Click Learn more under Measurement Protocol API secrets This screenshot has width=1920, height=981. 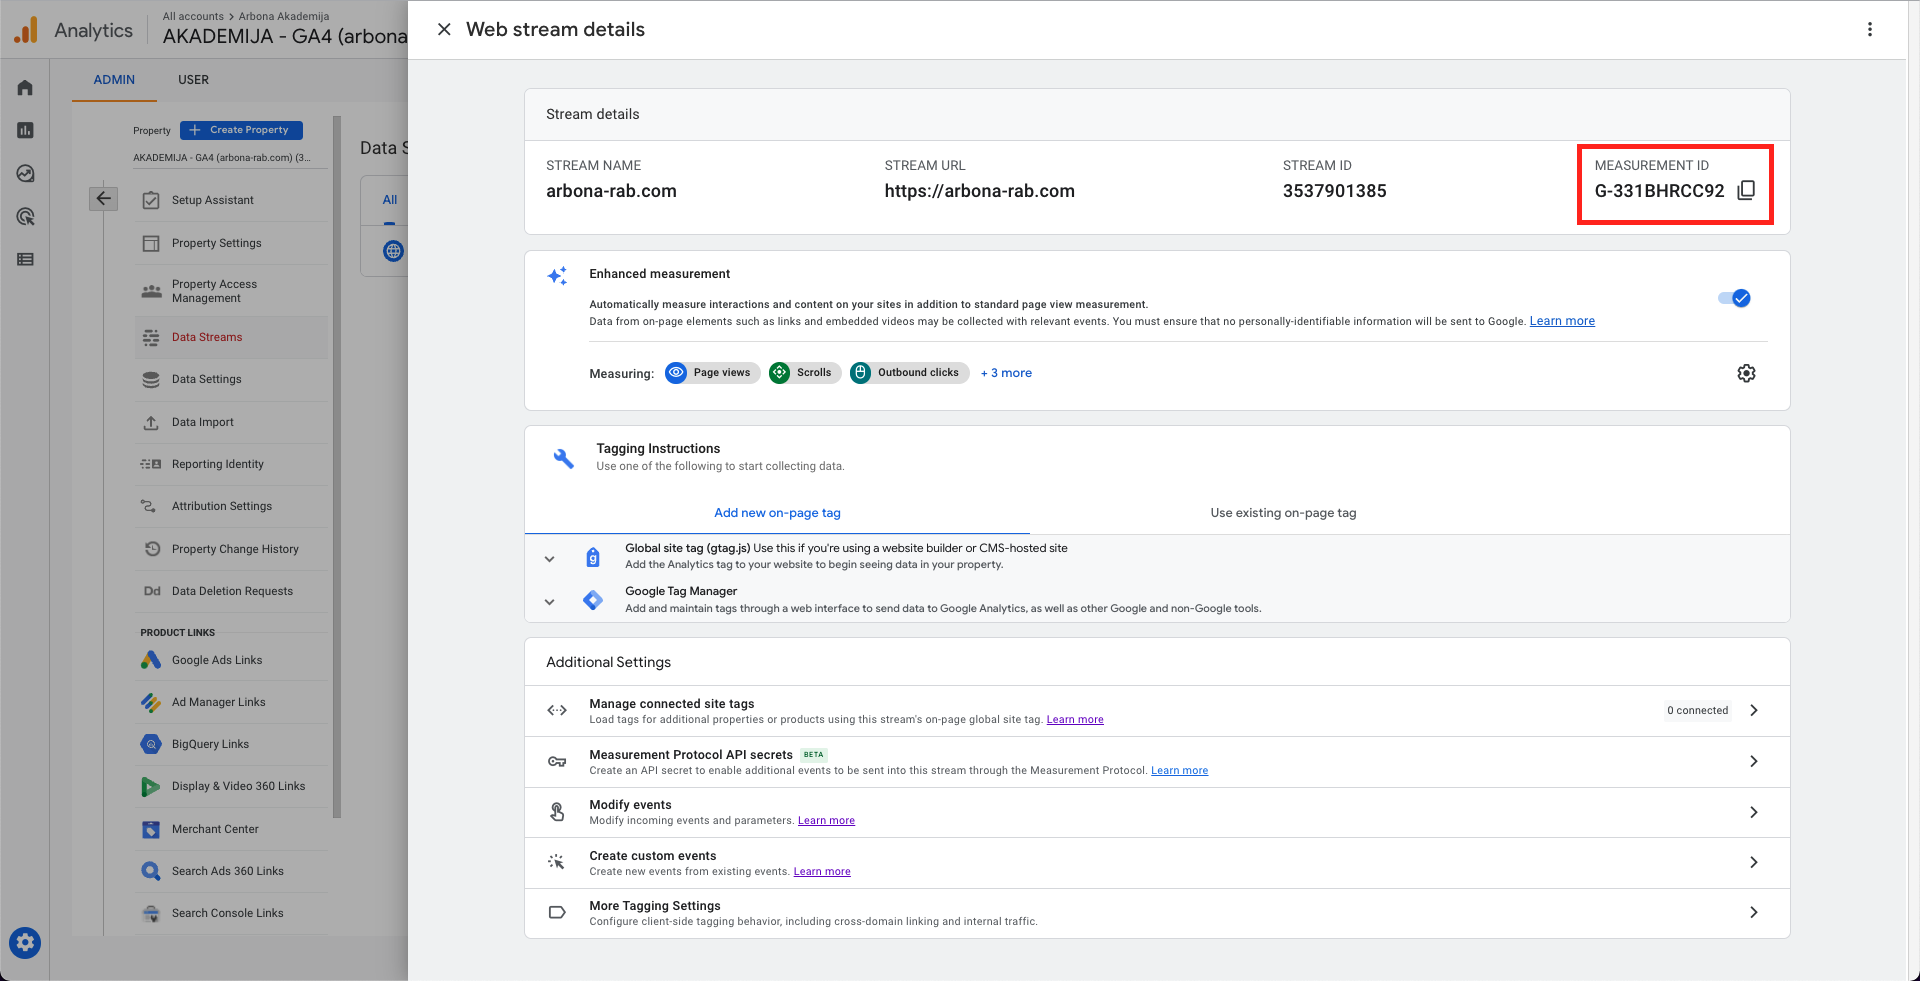pyautogui.click(x=1179, y=771)
